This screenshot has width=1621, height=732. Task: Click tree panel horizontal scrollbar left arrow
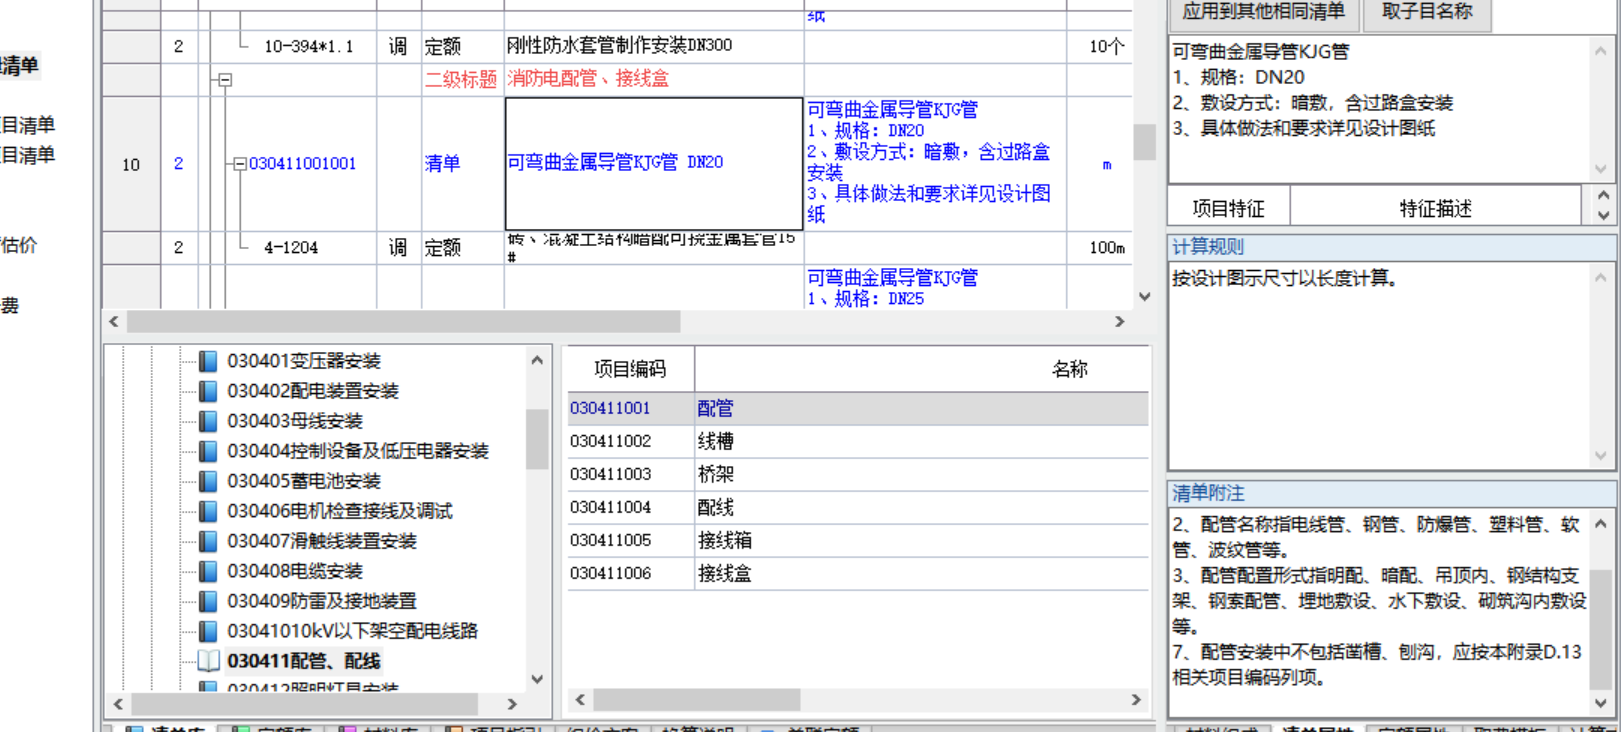pyautogui.click(x=119, y=704)
